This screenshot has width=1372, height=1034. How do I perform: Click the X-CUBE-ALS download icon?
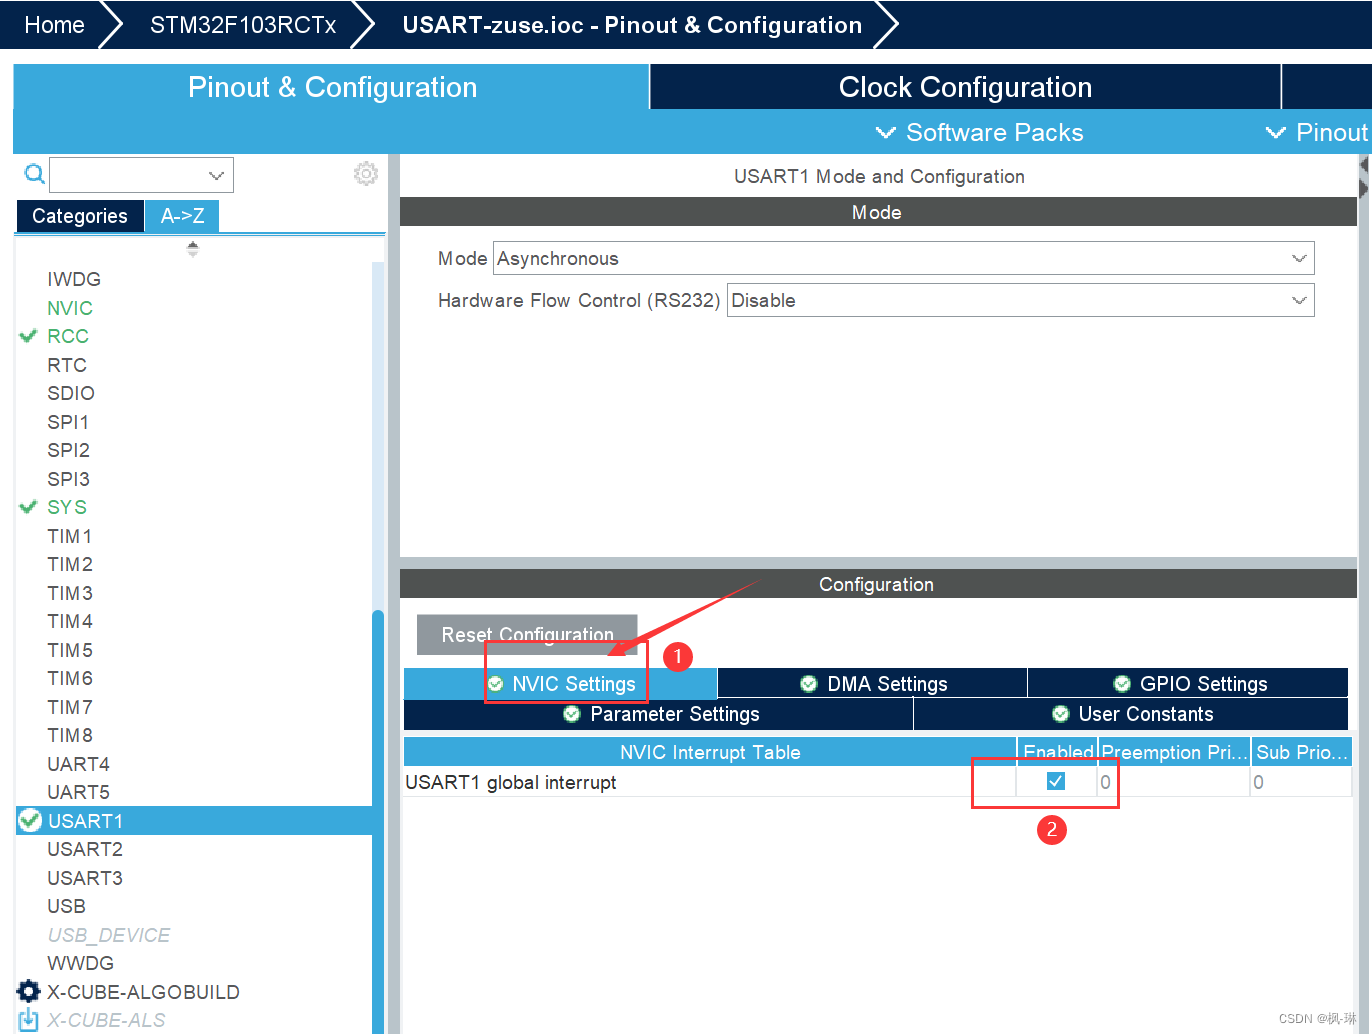29,1020
